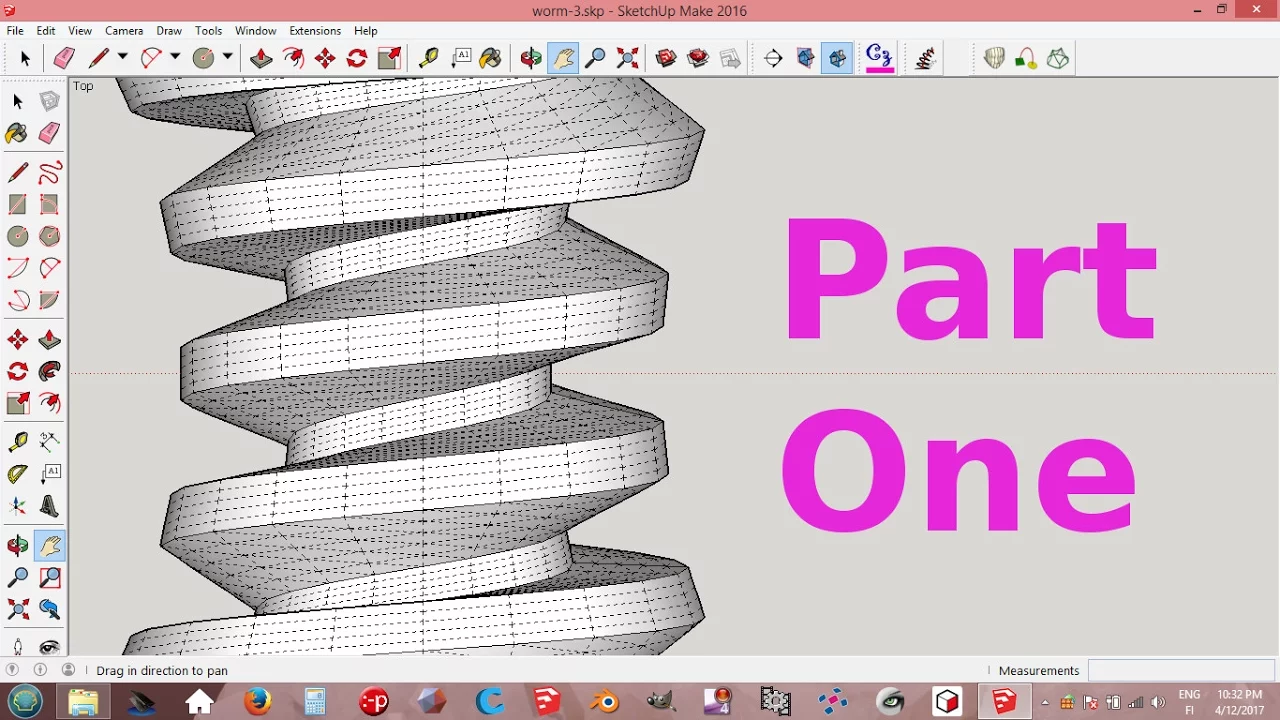Image resolution: width=1280 pixels, height=720 pixels.
Task: Open the Help menu
Action: (366, 31)
